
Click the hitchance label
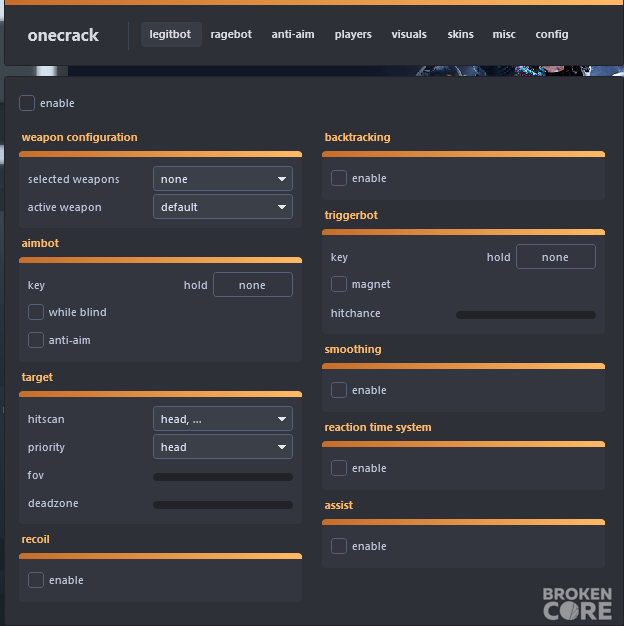[x=355, y=313]
